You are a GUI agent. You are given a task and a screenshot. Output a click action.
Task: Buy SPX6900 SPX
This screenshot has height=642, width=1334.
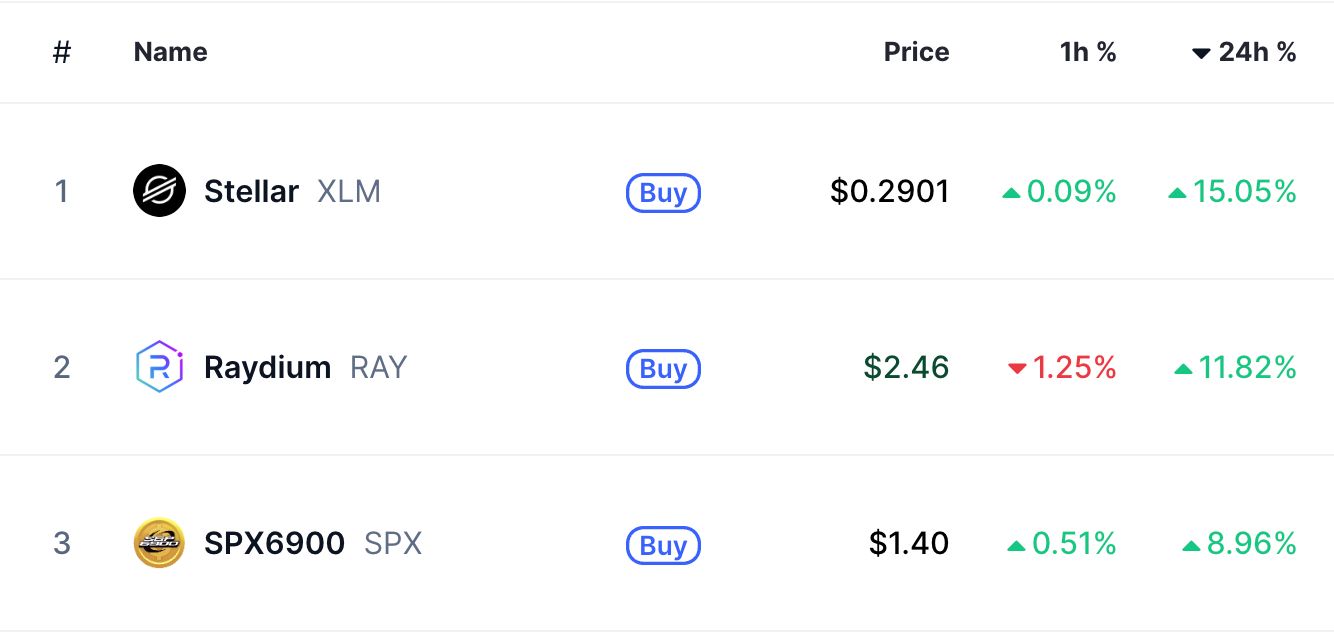[663, 545]
